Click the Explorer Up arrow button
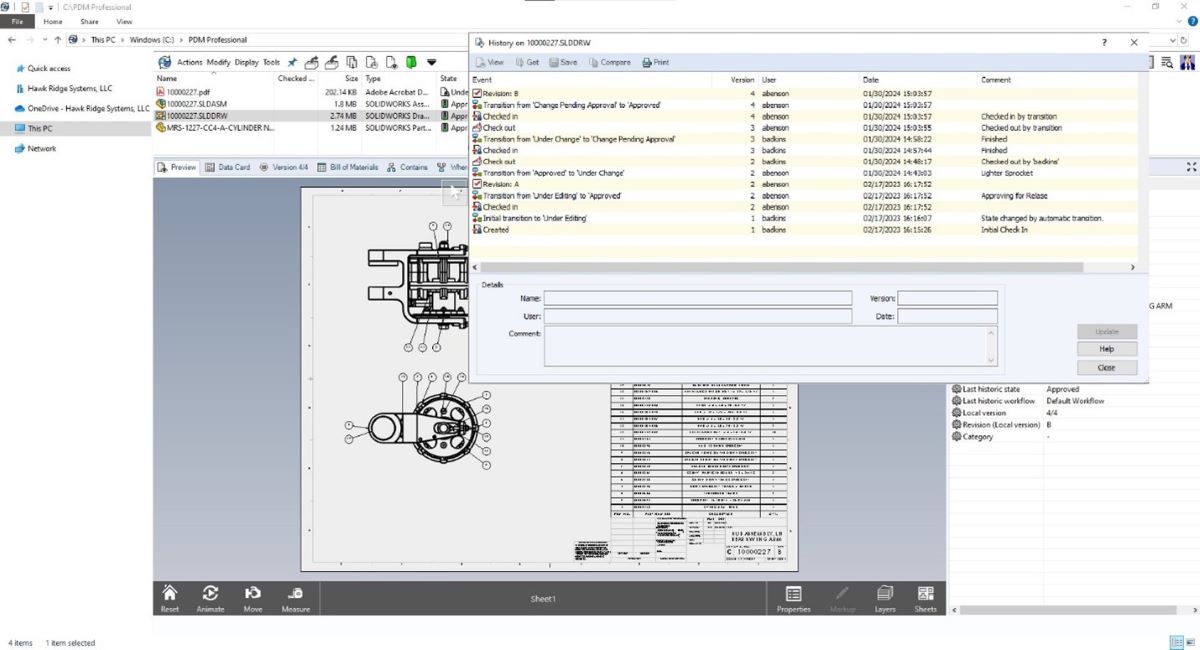 pos(58,39)
